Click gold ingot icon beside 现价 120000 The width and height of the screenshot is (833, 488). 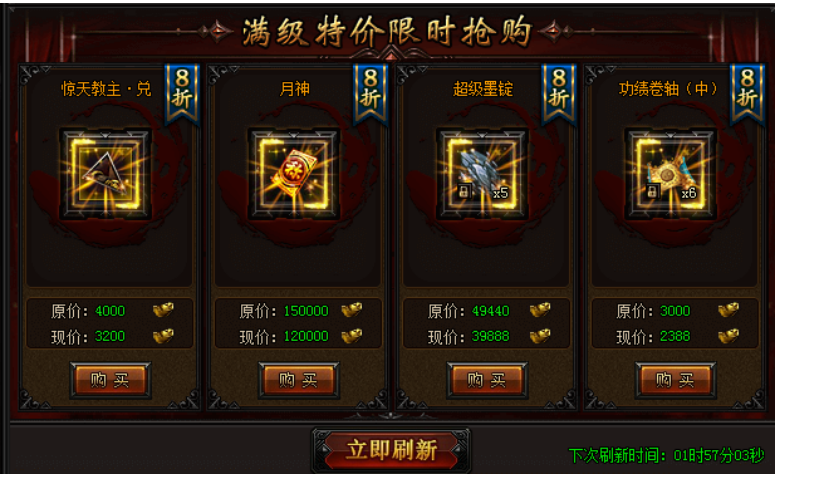(352, 336)
